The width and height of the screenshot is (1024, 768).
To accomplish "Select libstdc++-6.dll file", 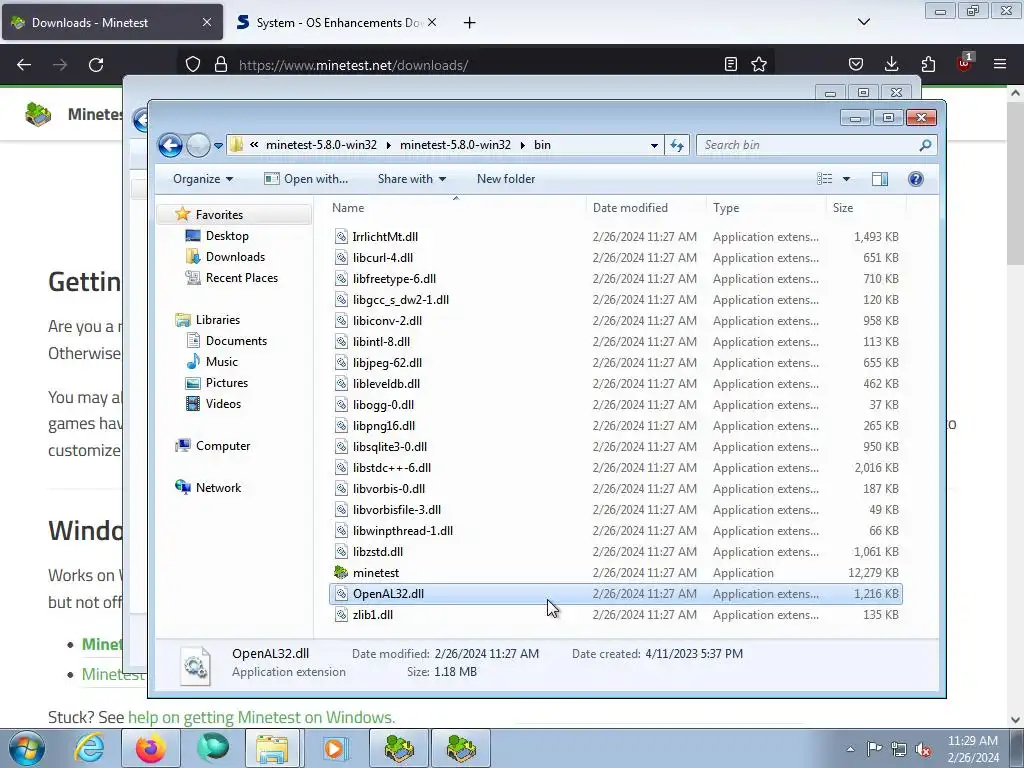I will coord(392,468).
